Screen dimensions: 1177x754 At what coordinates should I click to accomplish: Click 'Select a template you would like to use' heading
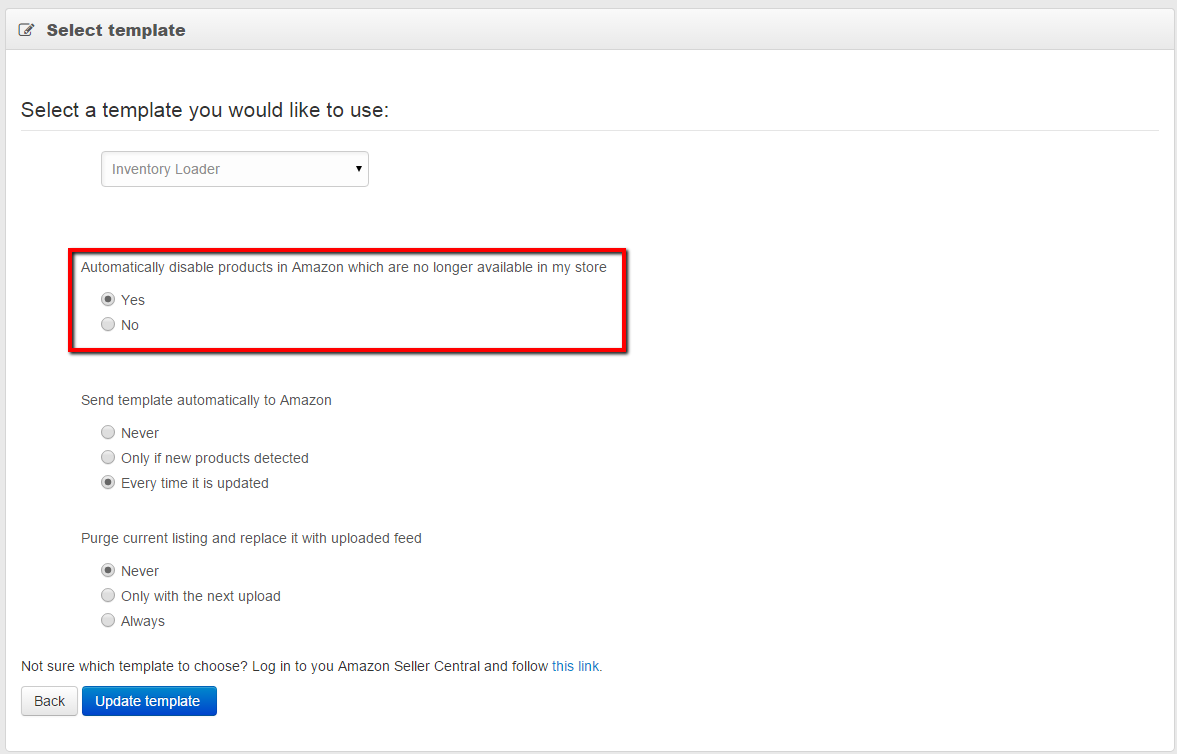pos(205,110)
